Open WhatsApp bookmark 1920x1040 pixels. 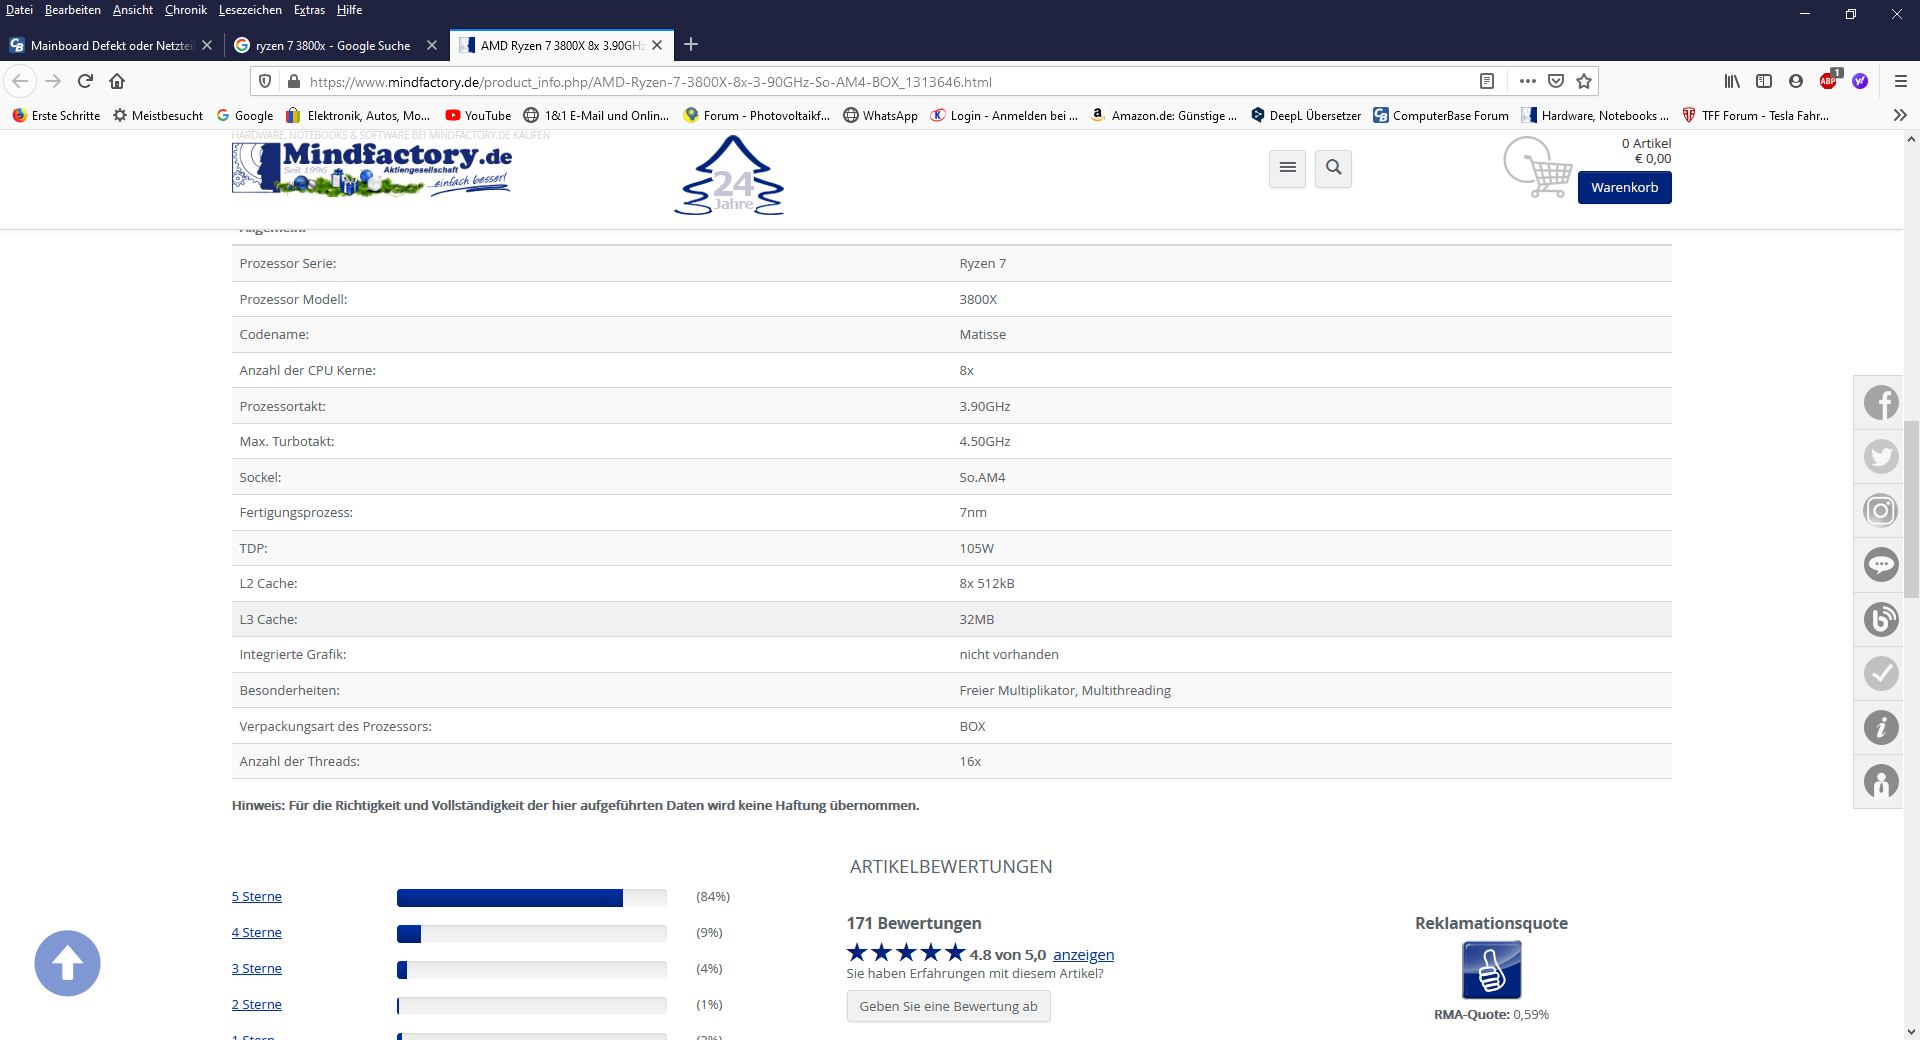coord(880,115)
